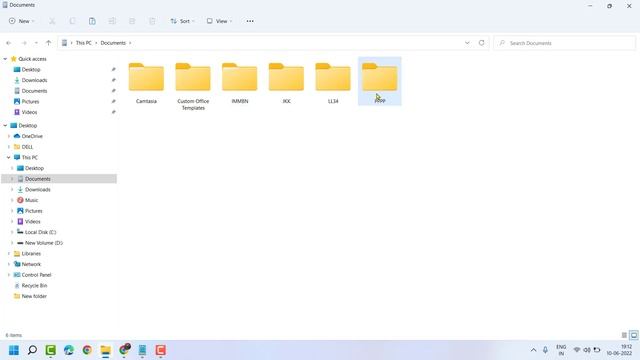Viewport: 640px width, 360px height.
Task: Open Desktop under Quick access
Action: click(x=31, y=69)
